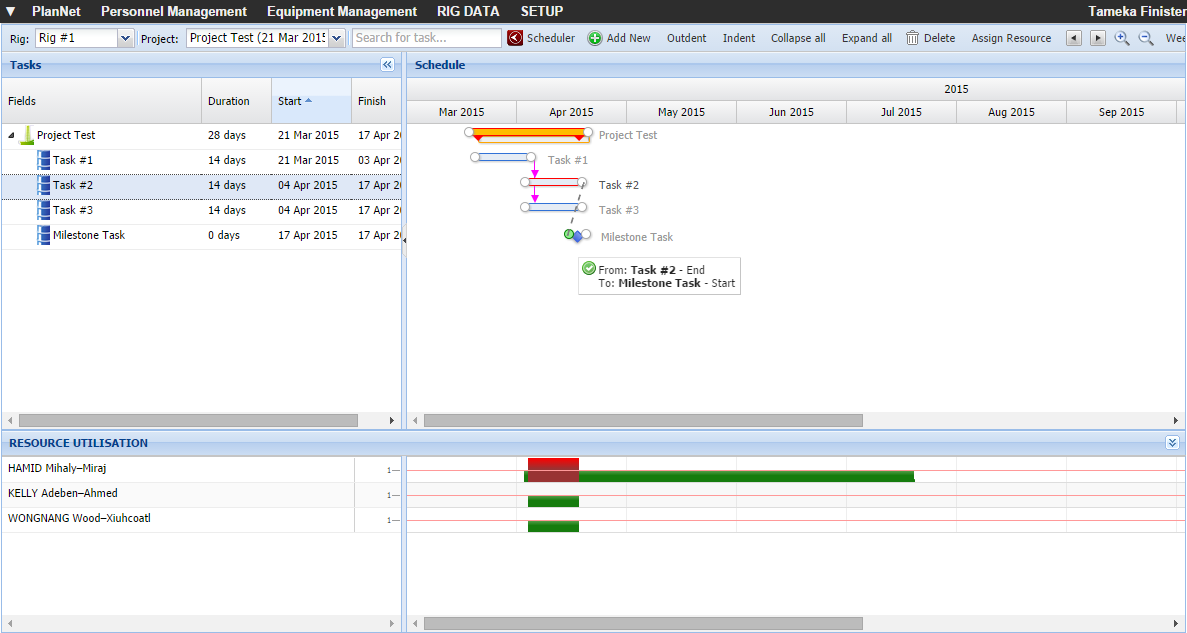Open the Personnel Management menu
This screenshot has width=1187, height=633.
pyautogui.click(x=172, y=11)
